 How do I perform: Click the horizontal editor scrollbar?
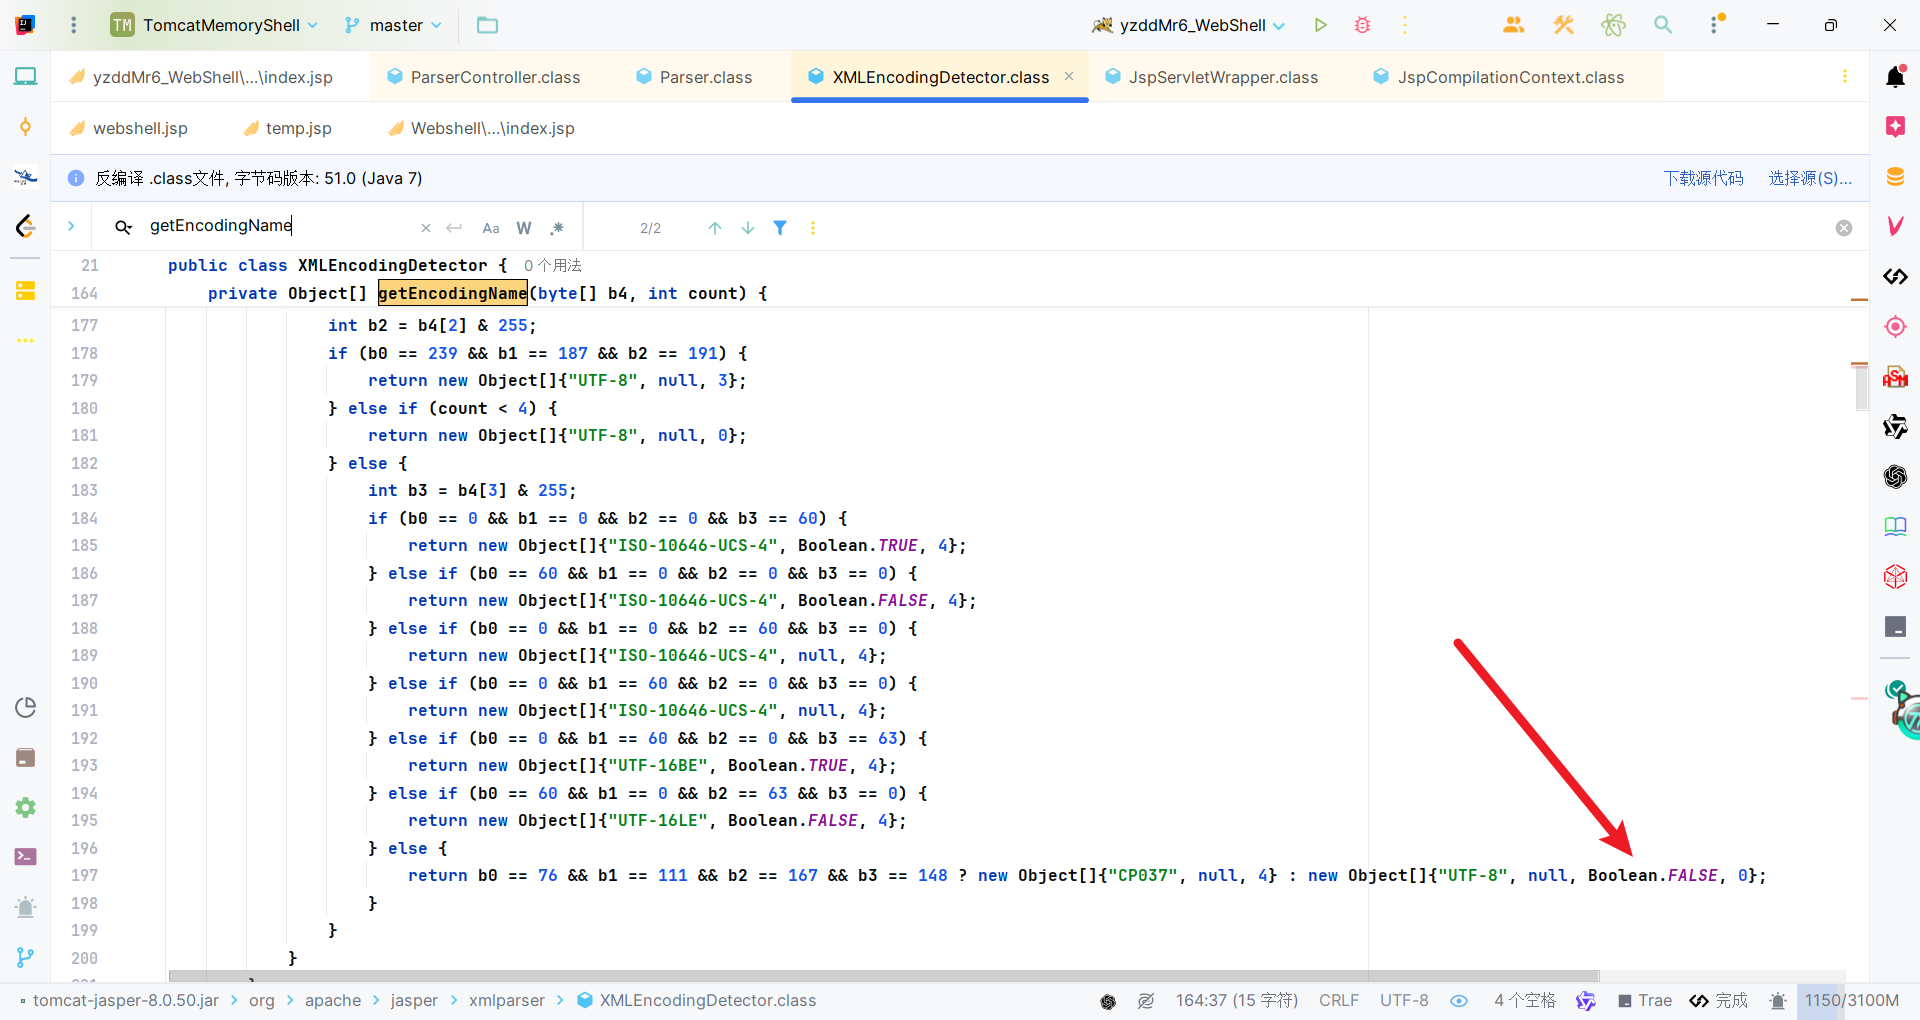pos(884,975)
